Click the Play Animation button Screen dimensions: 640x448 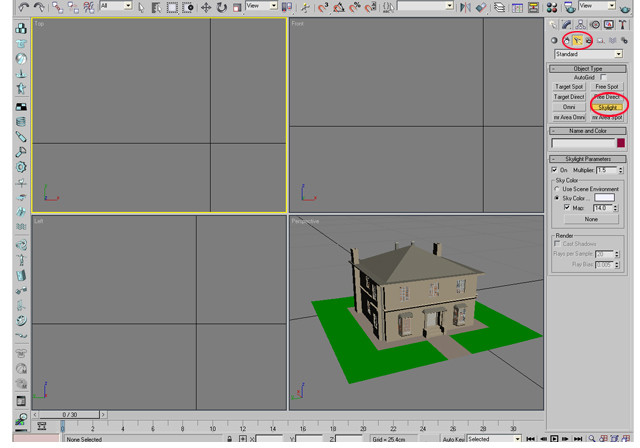(555, 438)
